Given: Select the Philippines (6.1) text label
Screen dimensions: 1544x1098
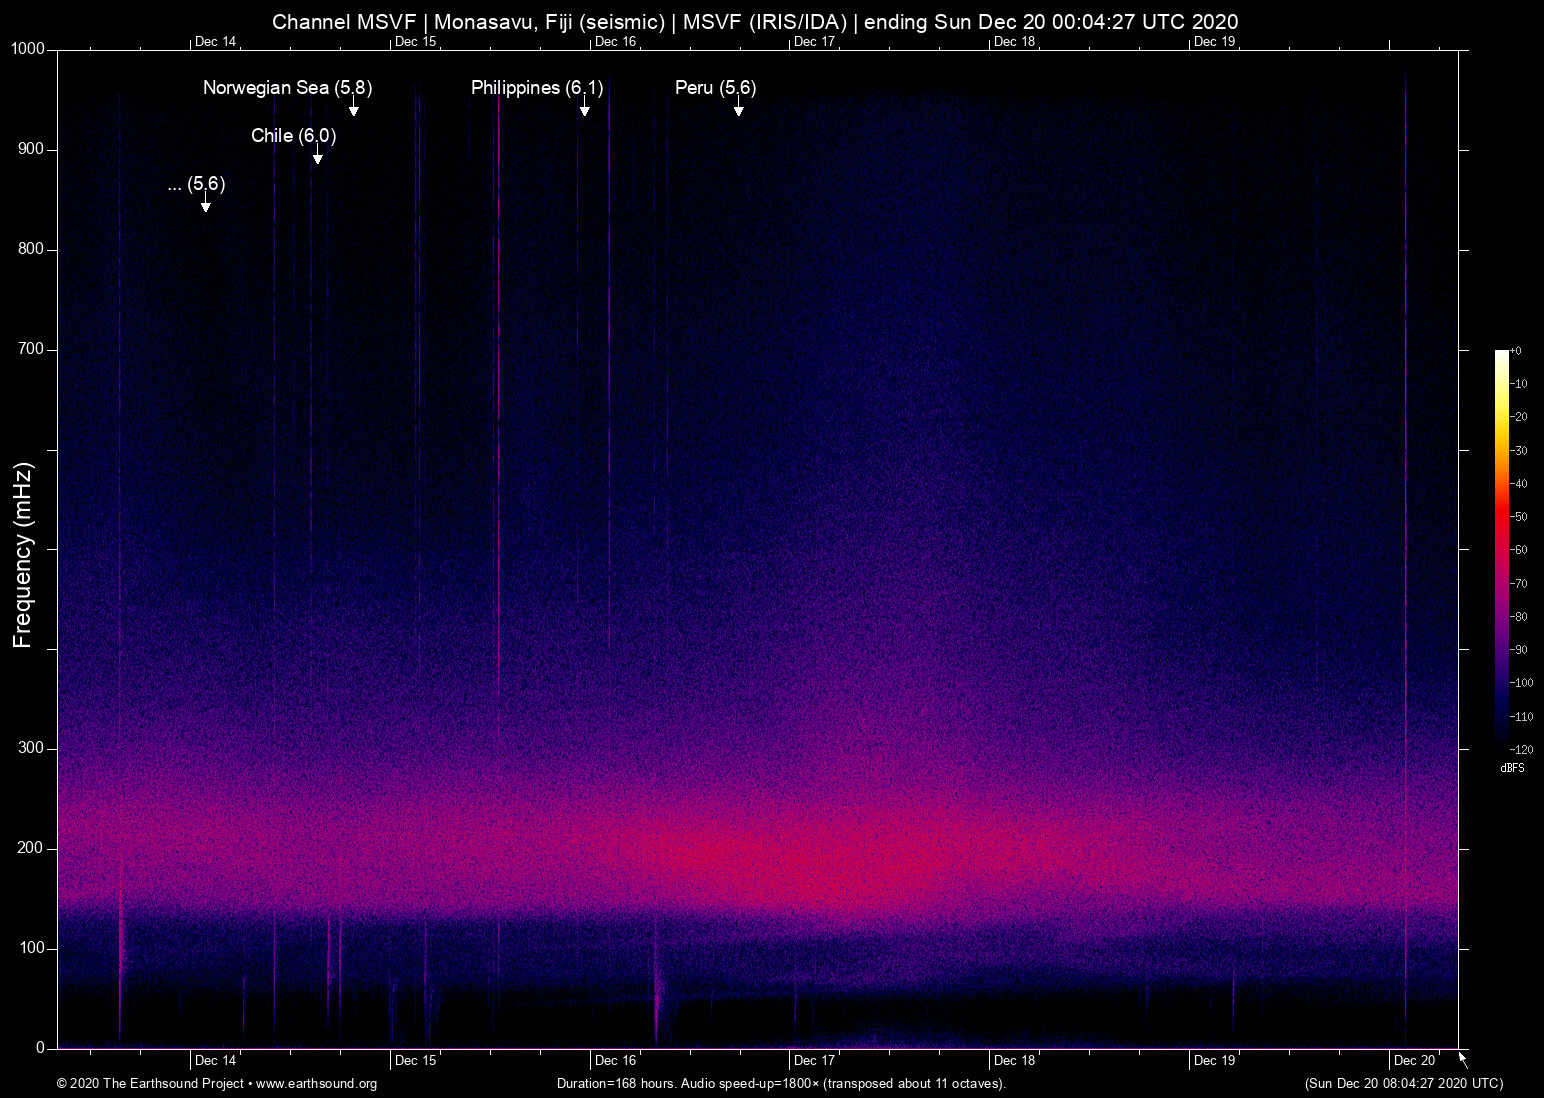Looking at the screenshot, I should pyautogui.click(x=537, y=88).
